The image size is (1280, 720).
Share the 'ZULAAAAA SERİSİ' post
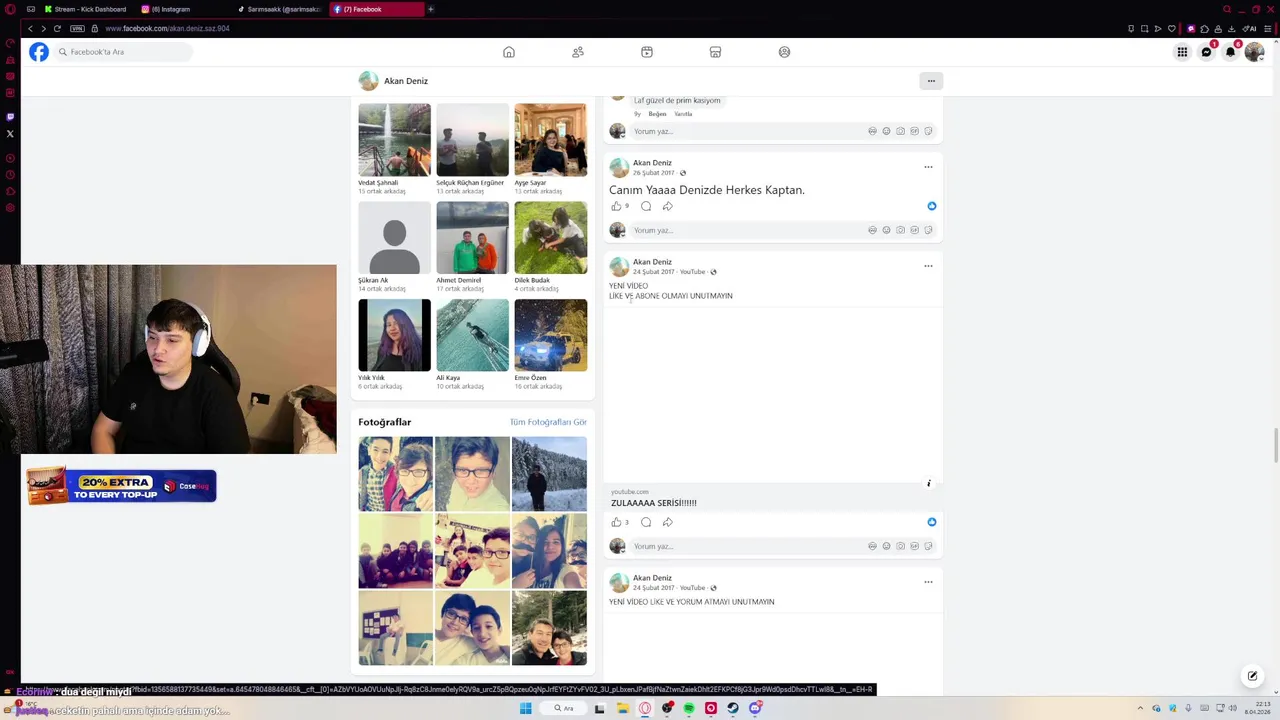pos(668,522)
